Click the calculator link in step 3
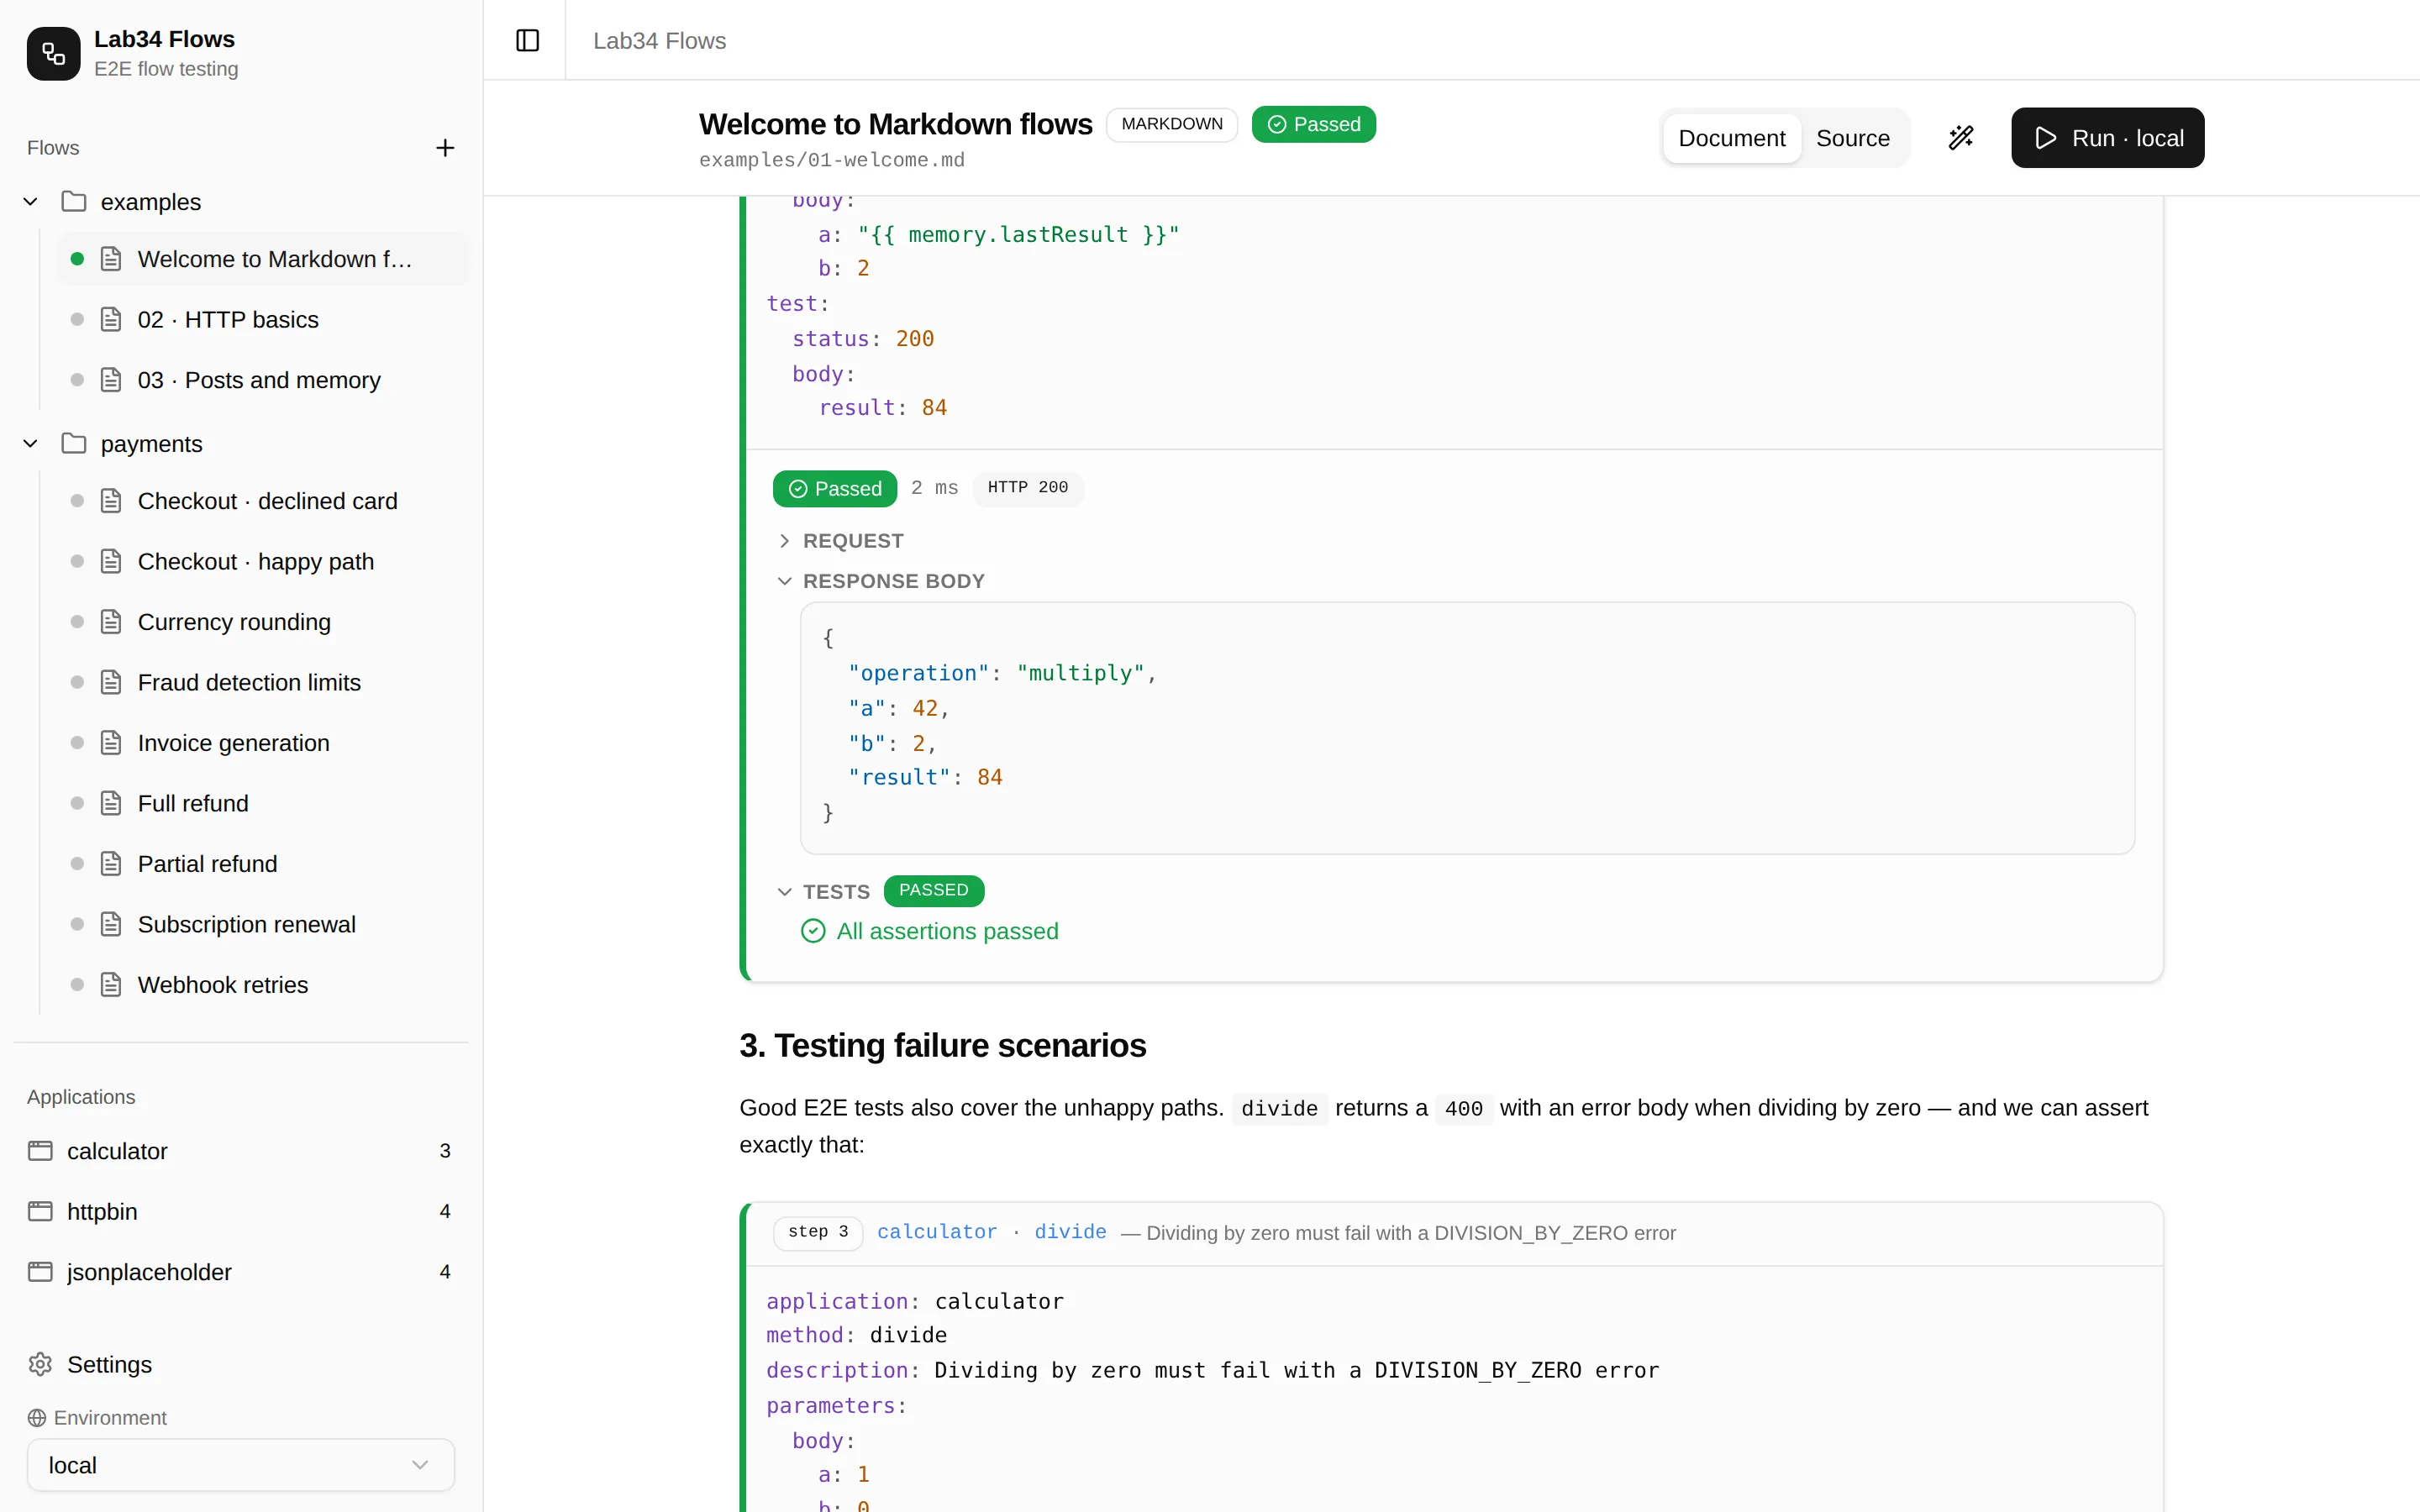The height and width of the screenshot is (1512, 2420). pyautogui.click(x=937, y=1232)
